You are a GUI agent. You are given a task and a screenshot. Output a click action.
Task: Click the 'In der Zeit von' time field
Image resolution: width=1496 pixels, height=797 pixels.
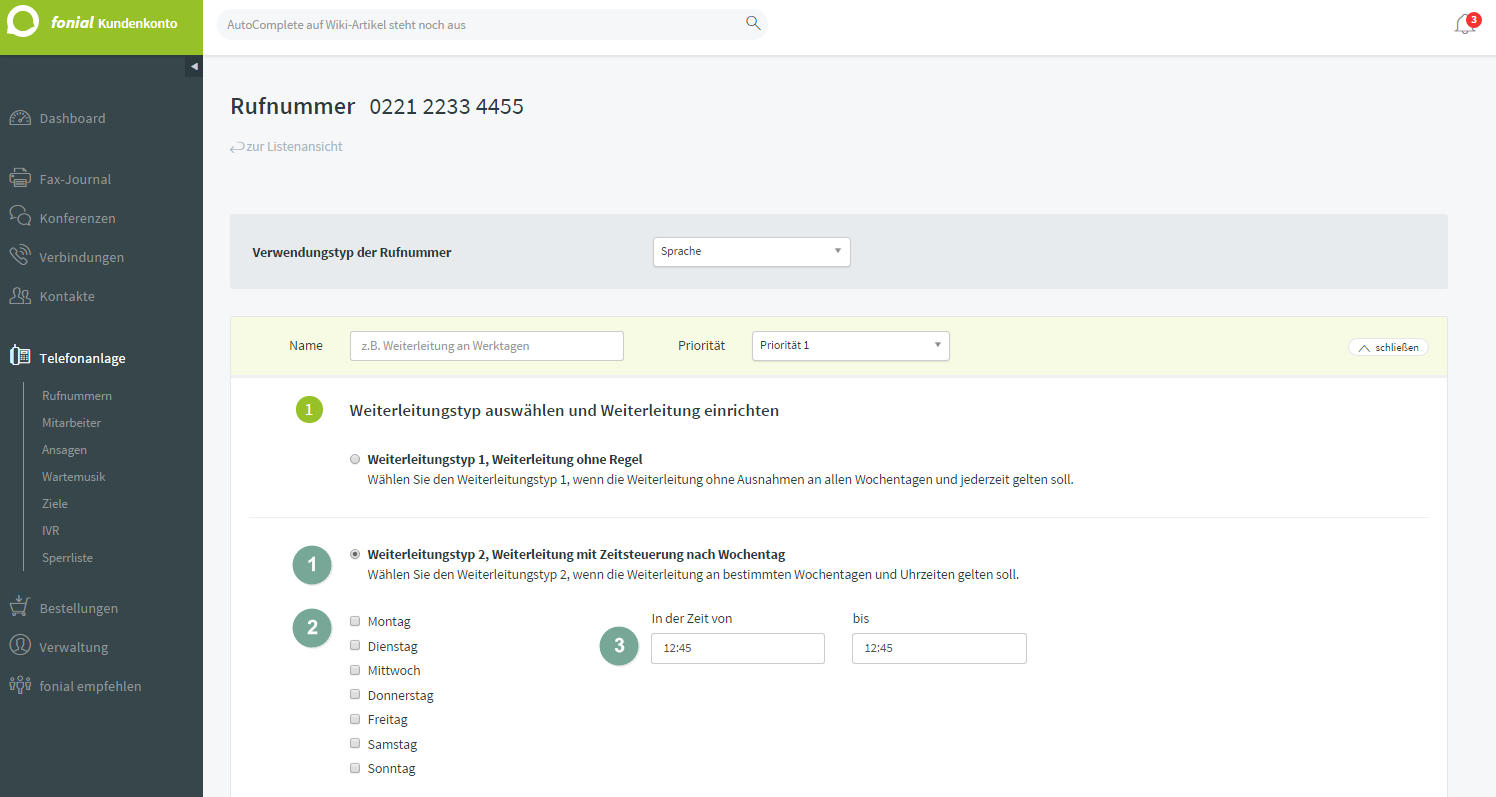(738, 648)
